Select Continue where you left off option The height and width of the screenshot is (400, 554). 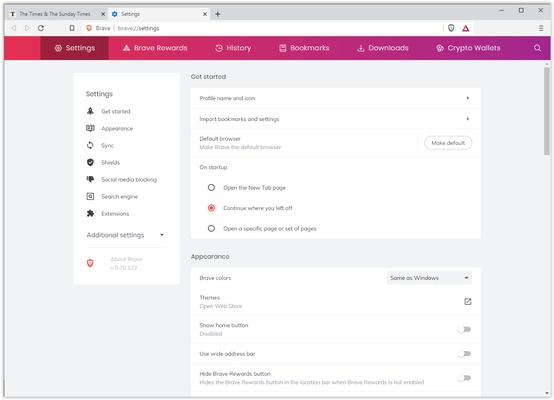(211, 208)
